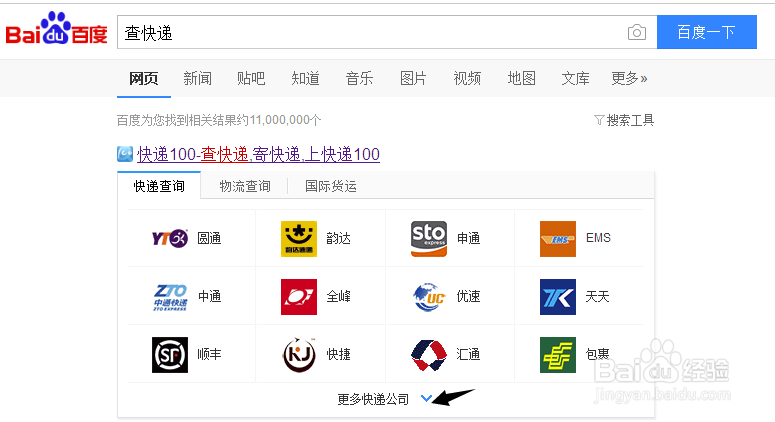Viewport: 775px width, 422px height.
Task: Select the 物流查询 tab
Action: [245, 186]
